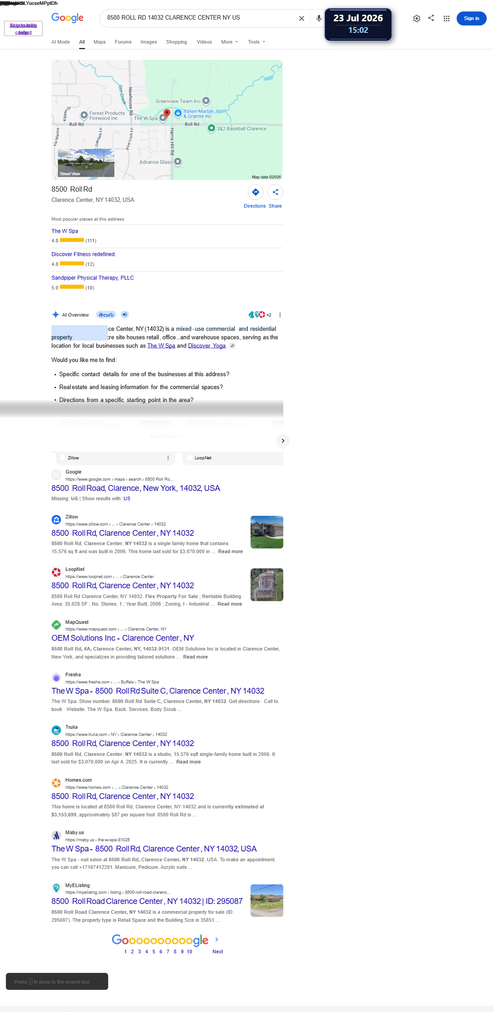This screenshot has height=1012, width=500.
Task: Click the Share icon beside Directions
Action: 275,192
